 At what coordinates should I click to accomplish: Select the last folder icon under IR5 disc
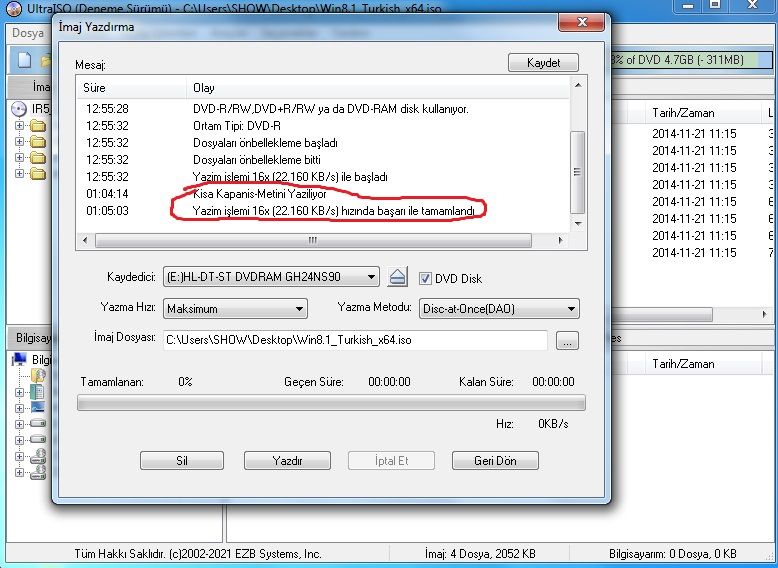point(38,174)
